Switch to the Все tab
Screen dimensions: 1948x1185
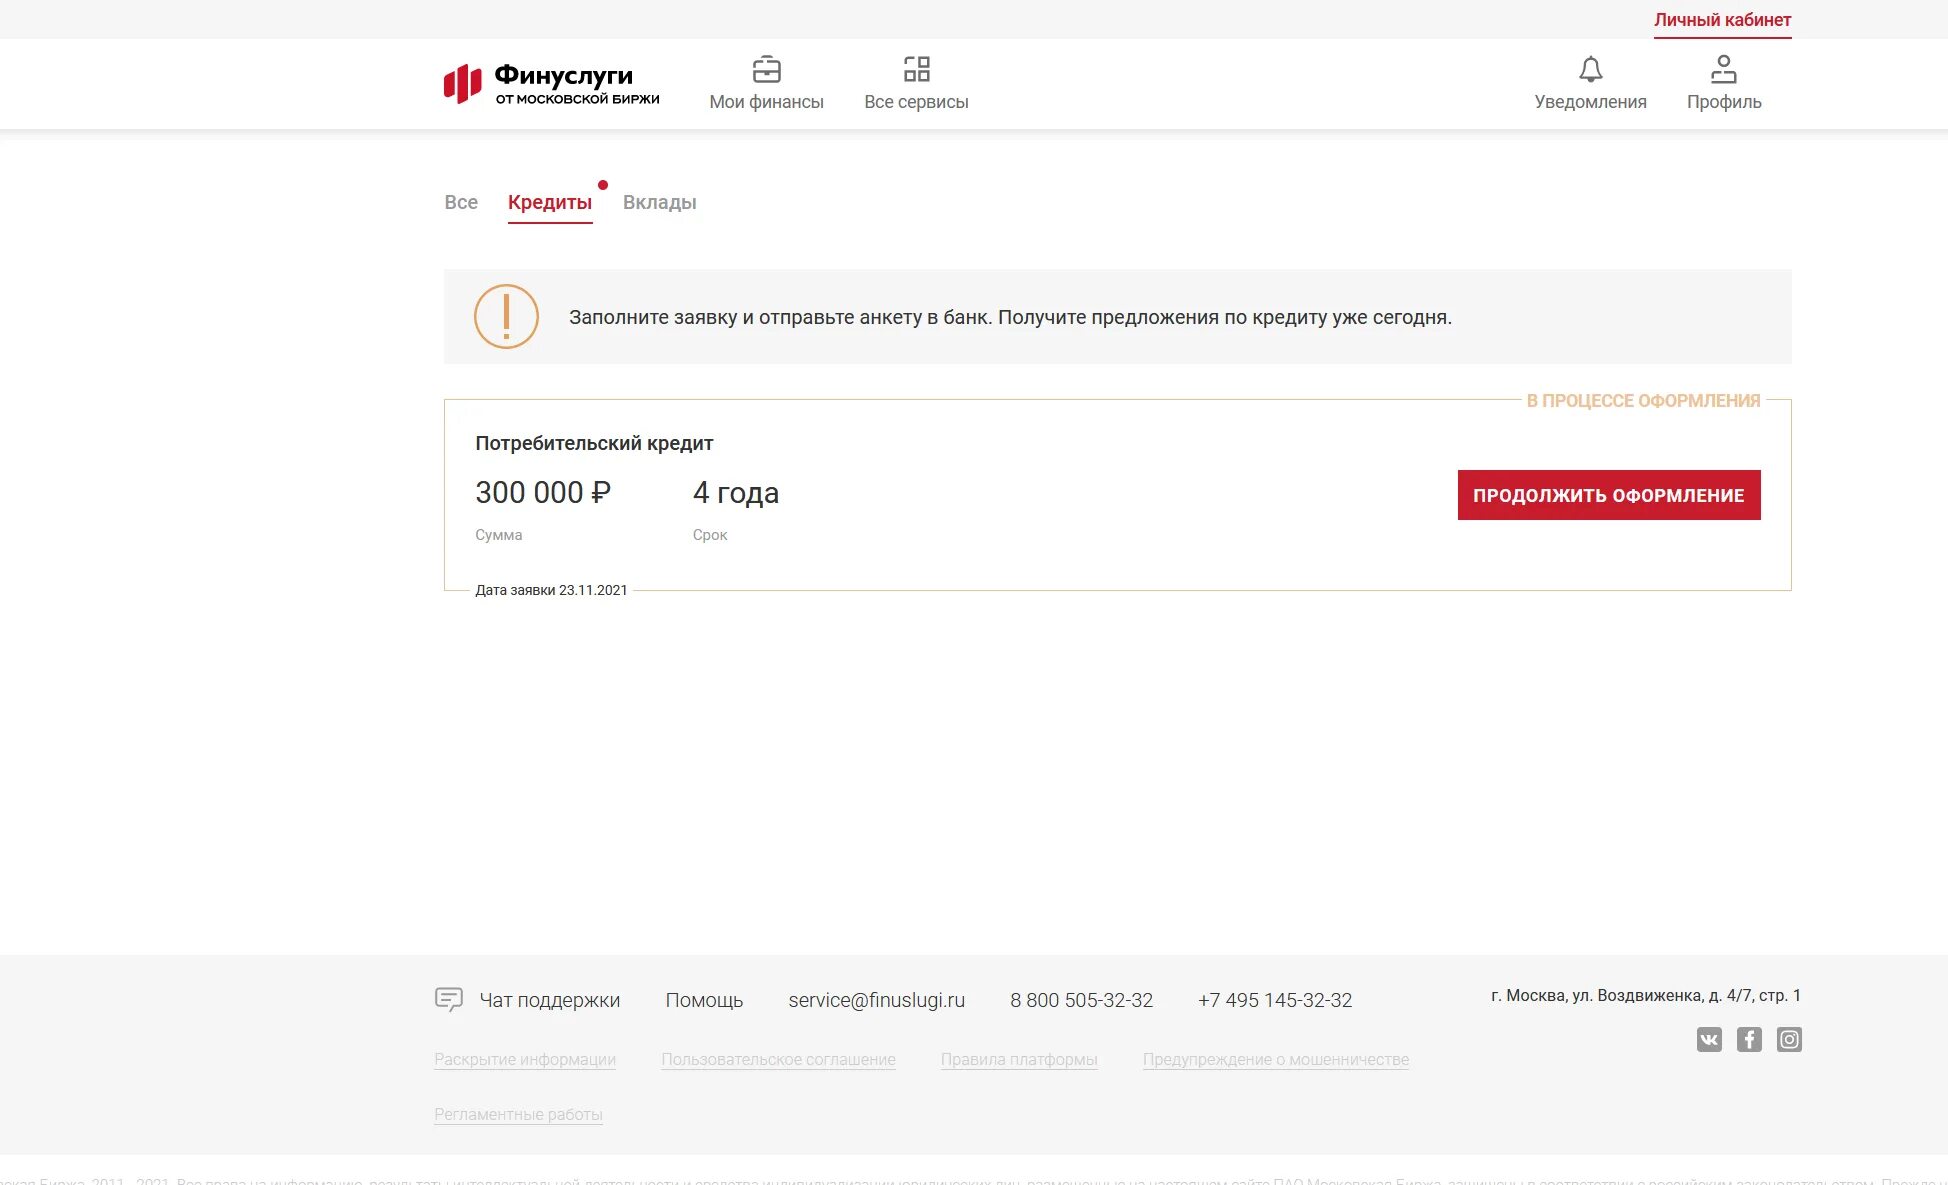[461, 202]
